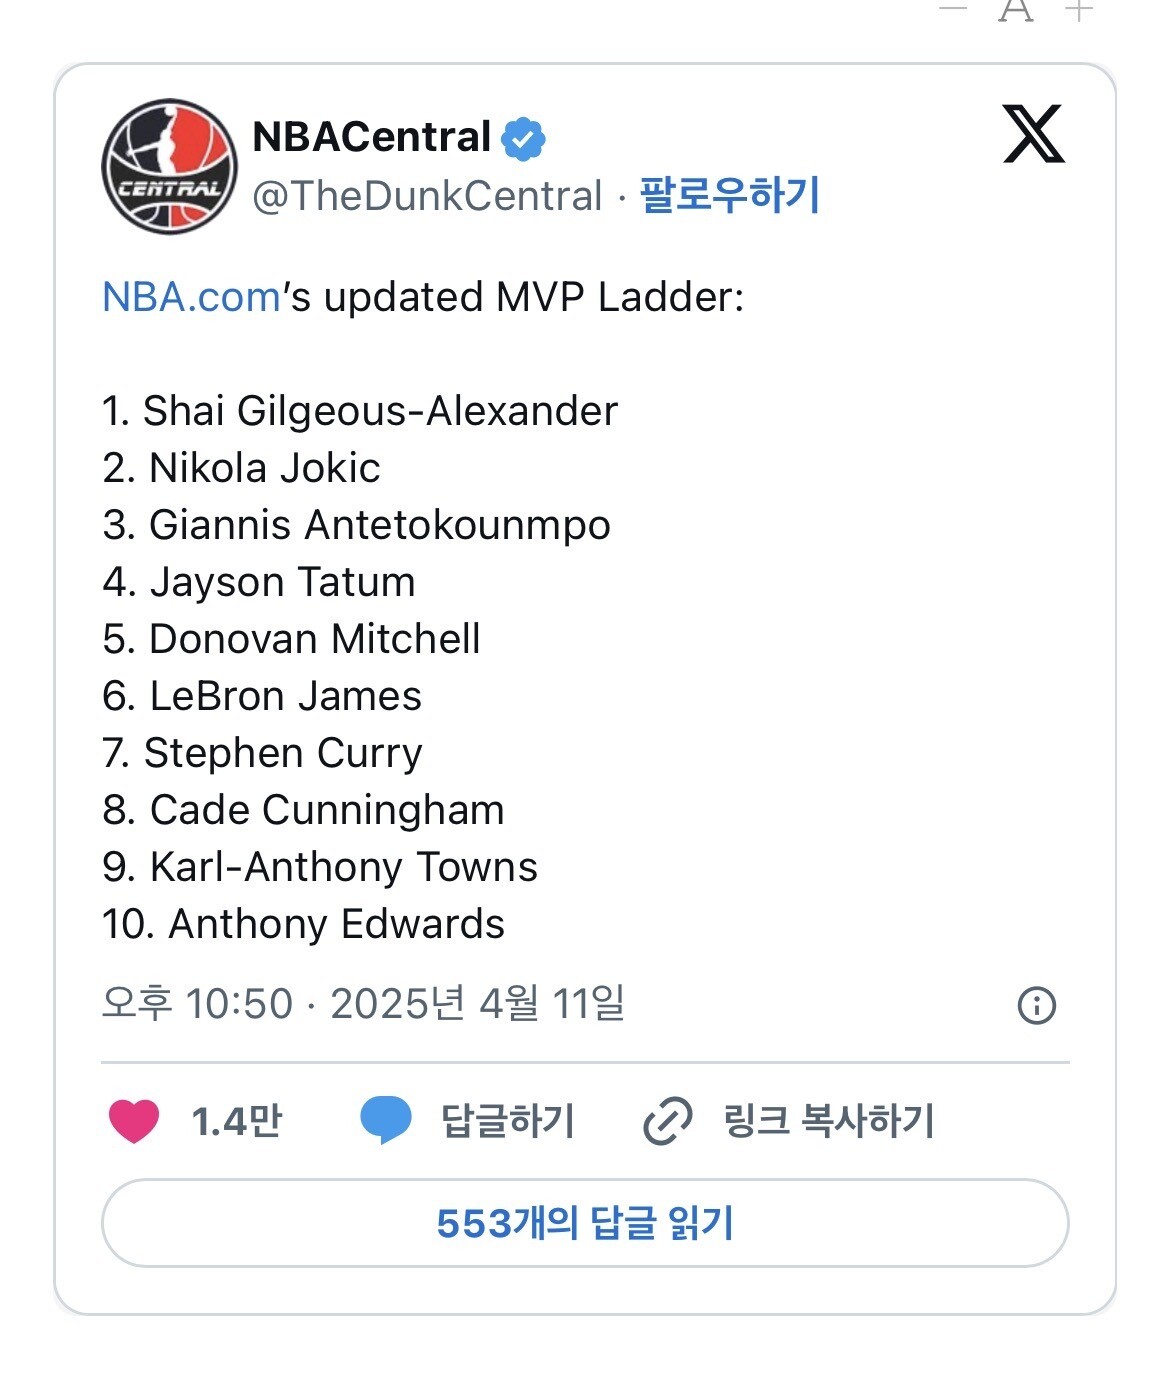Open the tweet info icon
The image size is (1170, 1391).
coord(1036,1005)
